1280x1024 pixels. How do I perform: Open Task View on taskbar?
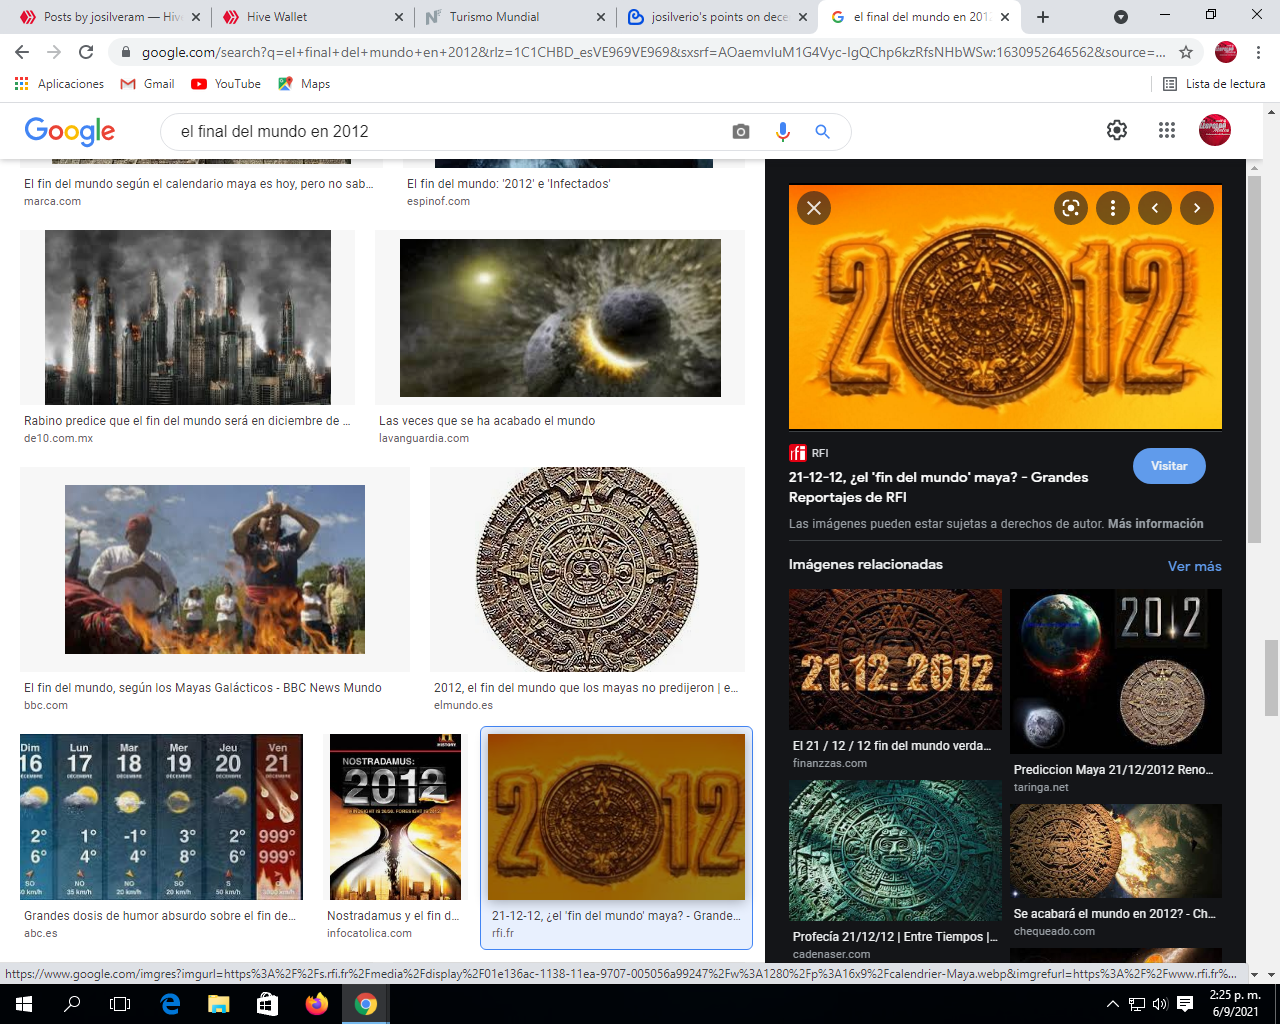tap(120, 1004)
